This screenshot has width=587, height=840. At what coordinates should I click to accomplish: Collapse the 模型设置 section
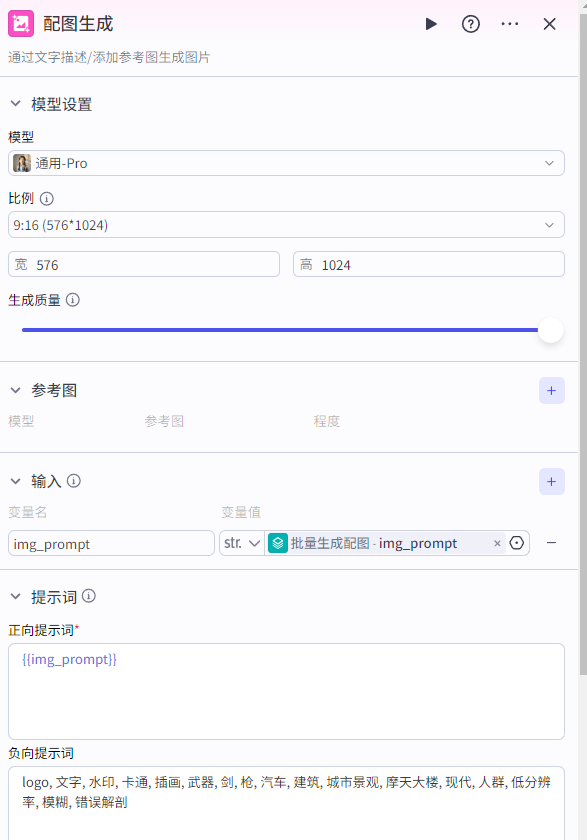16,103
